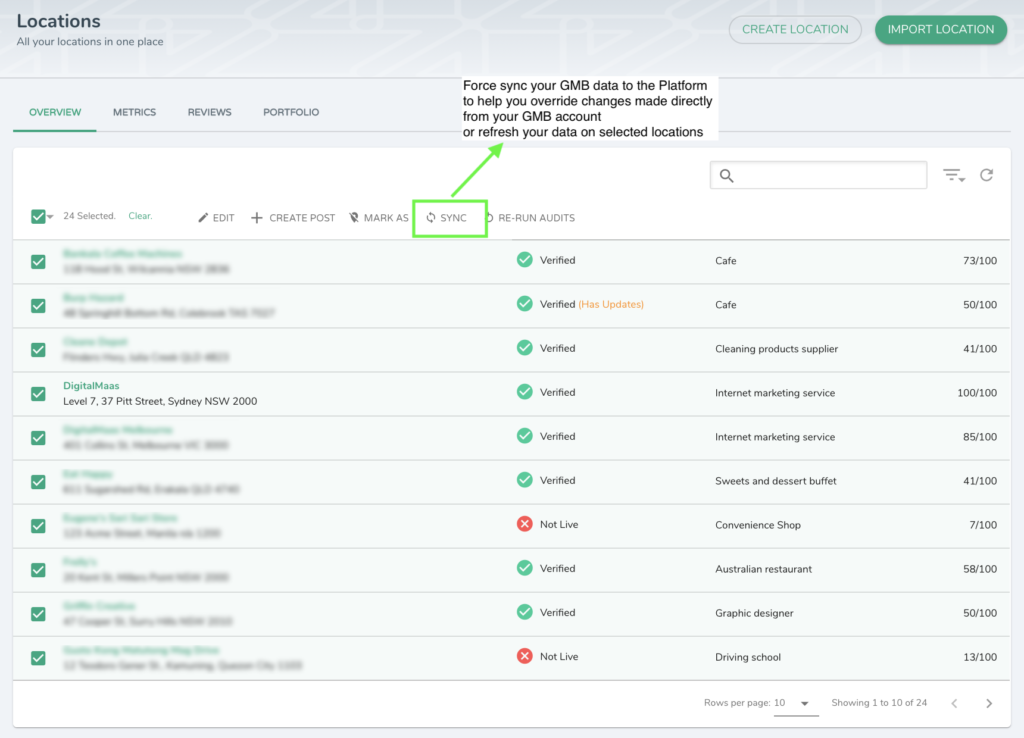Uncheck the Australian restaurant row checkbox
This screenshot has width=1024, height=738.
(x=39, y=570)
